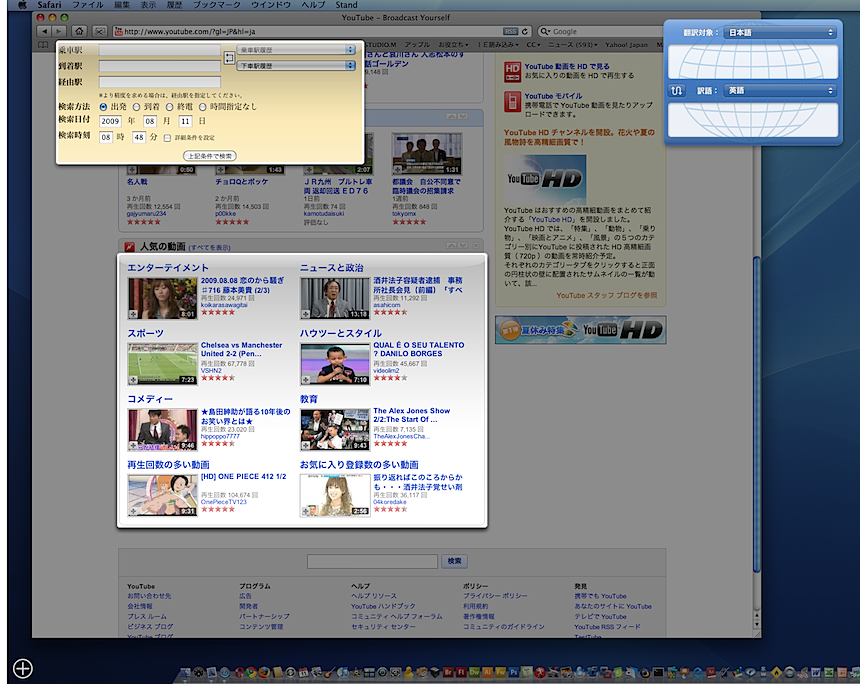
Task: Open the ウインドウ menu
Action: pyautogui.click(x=271, y=5)
